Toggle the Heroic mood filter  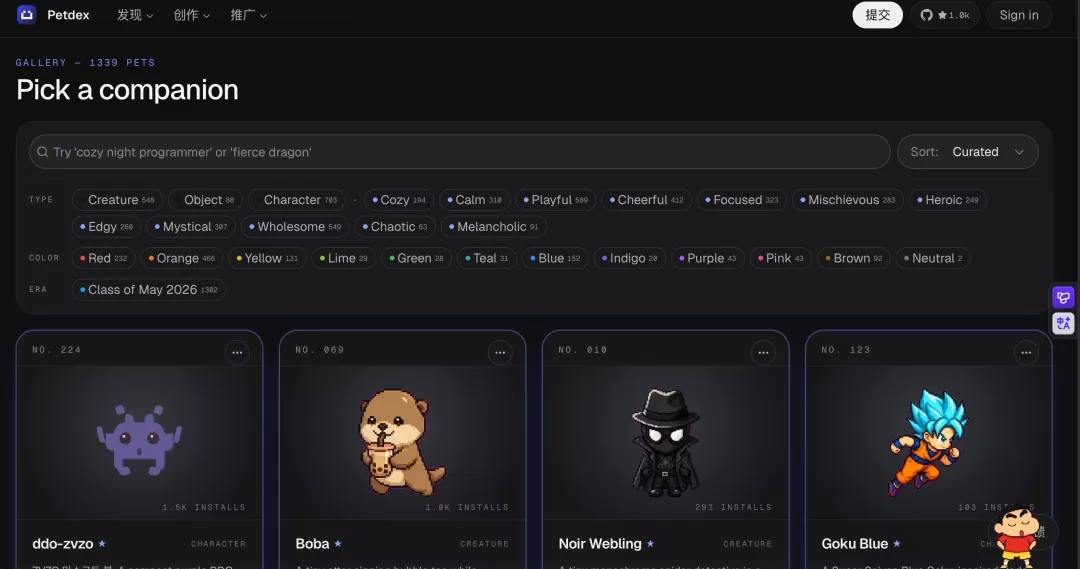click(948, 200)
